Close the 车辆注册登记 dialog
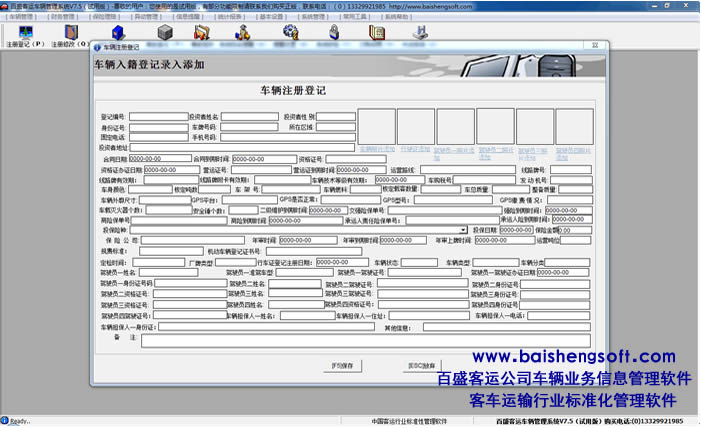Screen dimensions: 701x428 [x=595, y=45]
